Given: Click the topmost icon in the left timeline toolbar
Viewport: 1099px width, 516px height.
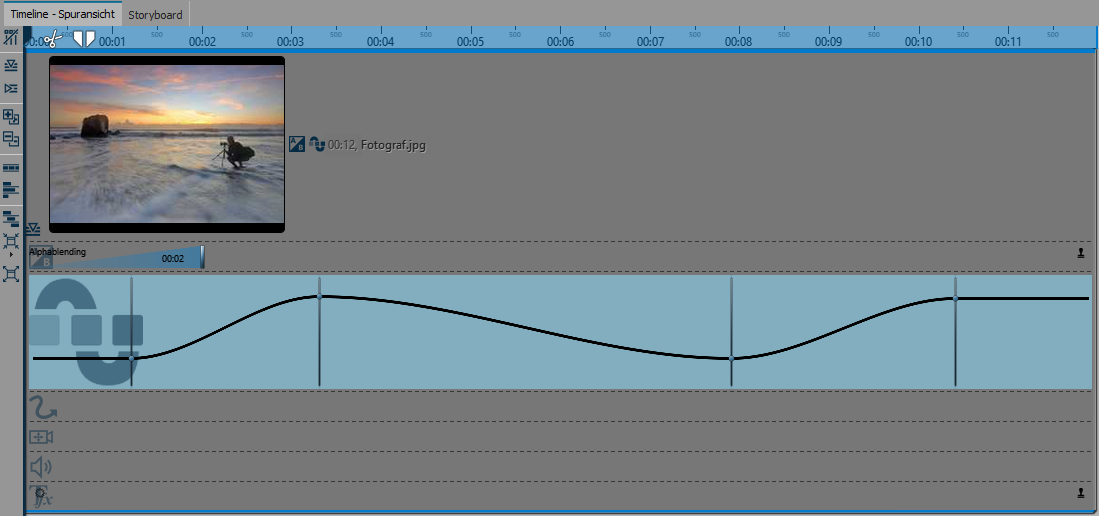Looking at the screenshot, I should (11, 37).
